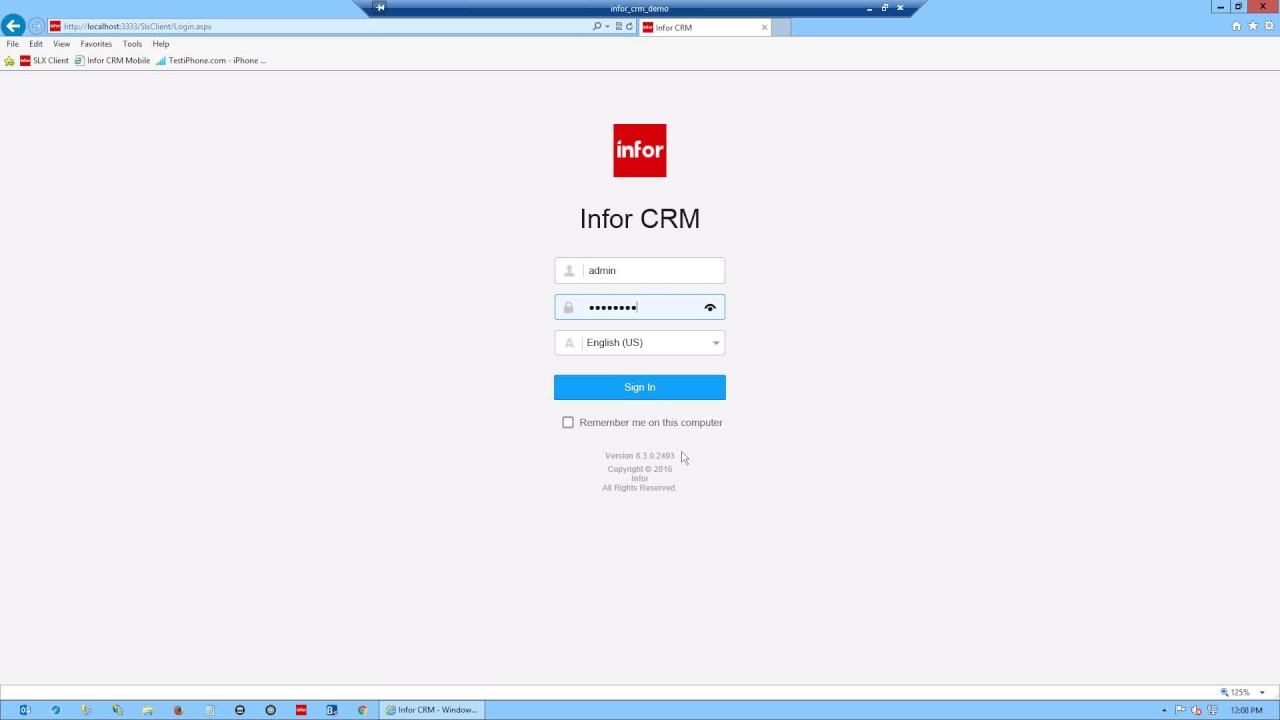
Task: Click the localhost URL address bar
Action: tap(320, 26)
